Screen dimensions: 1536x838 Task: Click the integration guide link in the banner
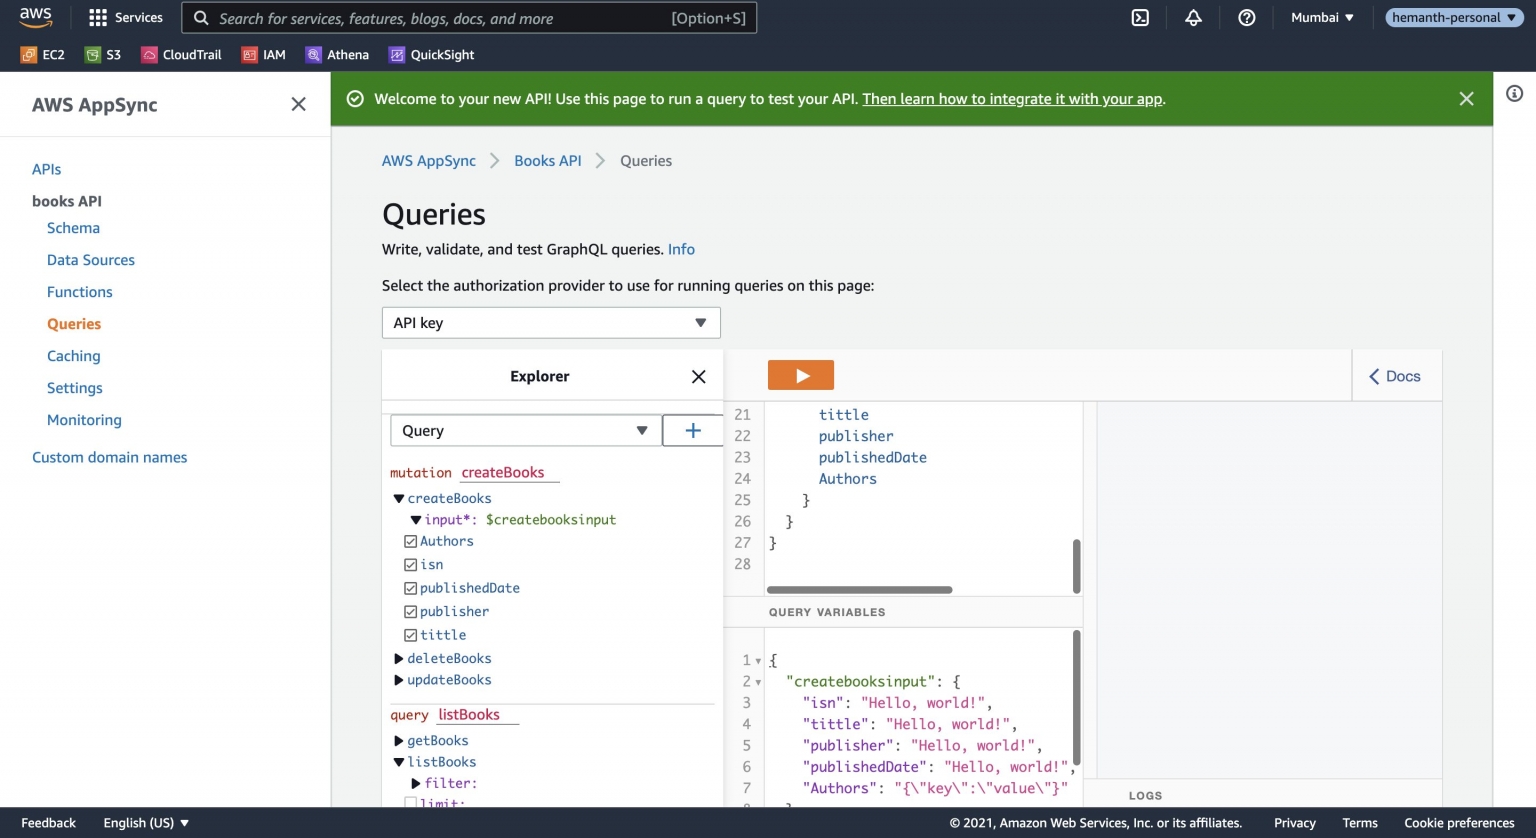click(1012, 98)
